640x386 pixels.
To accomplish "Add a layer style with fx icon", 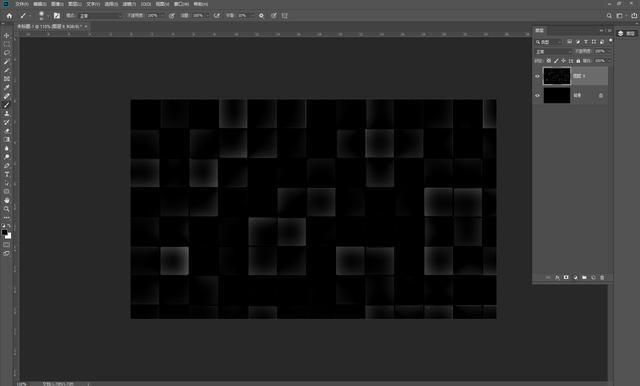I will tap(557, 277).
